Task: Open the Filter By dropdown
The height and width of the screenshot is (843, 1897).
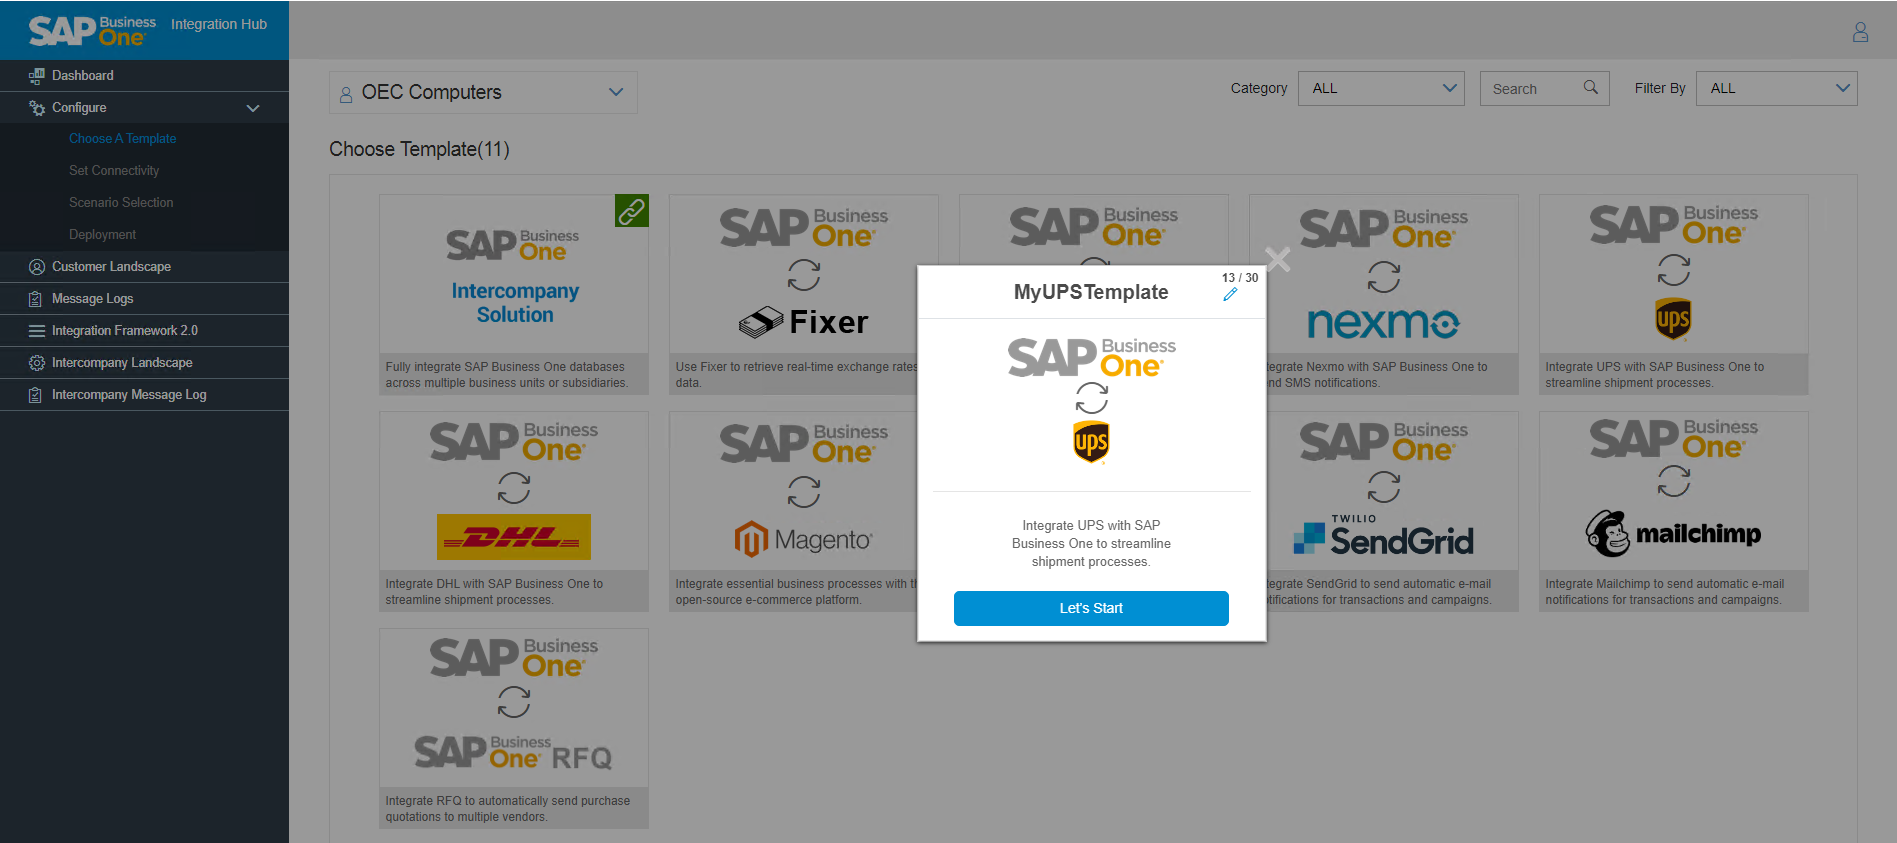Action: point(1776,88)
